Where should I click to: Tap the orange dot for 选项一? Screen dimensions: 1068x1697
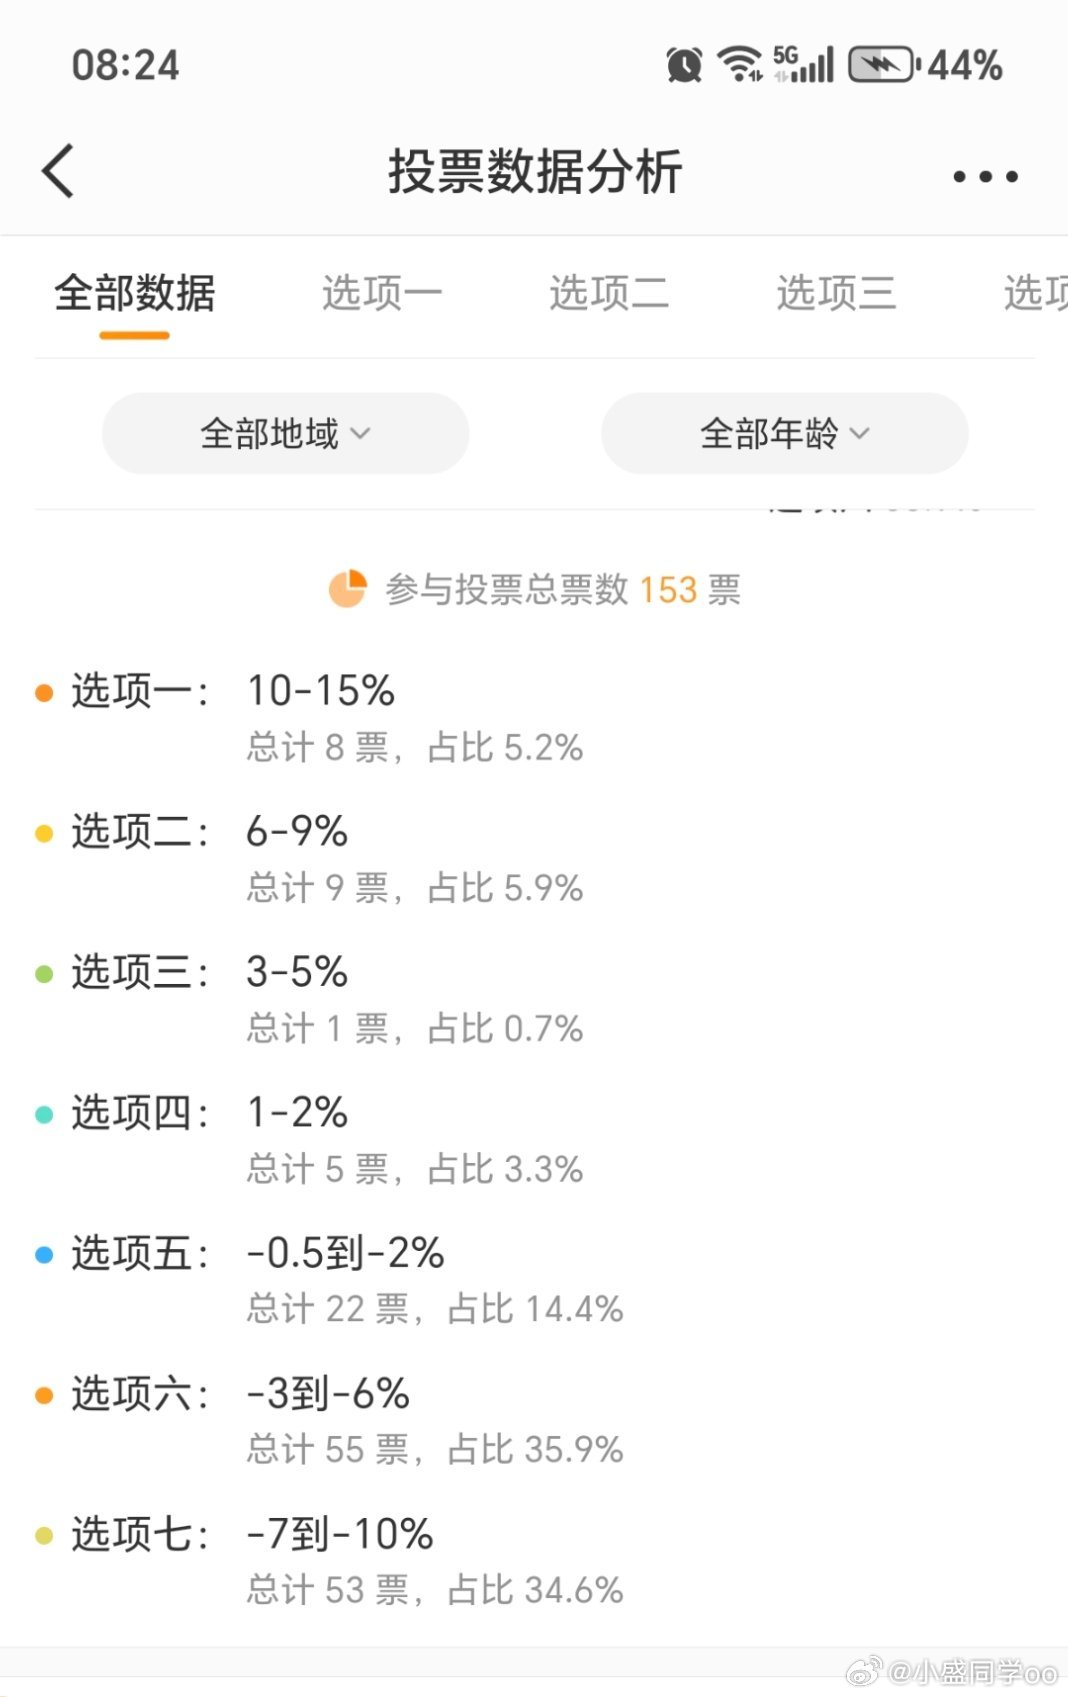point(44,693)
